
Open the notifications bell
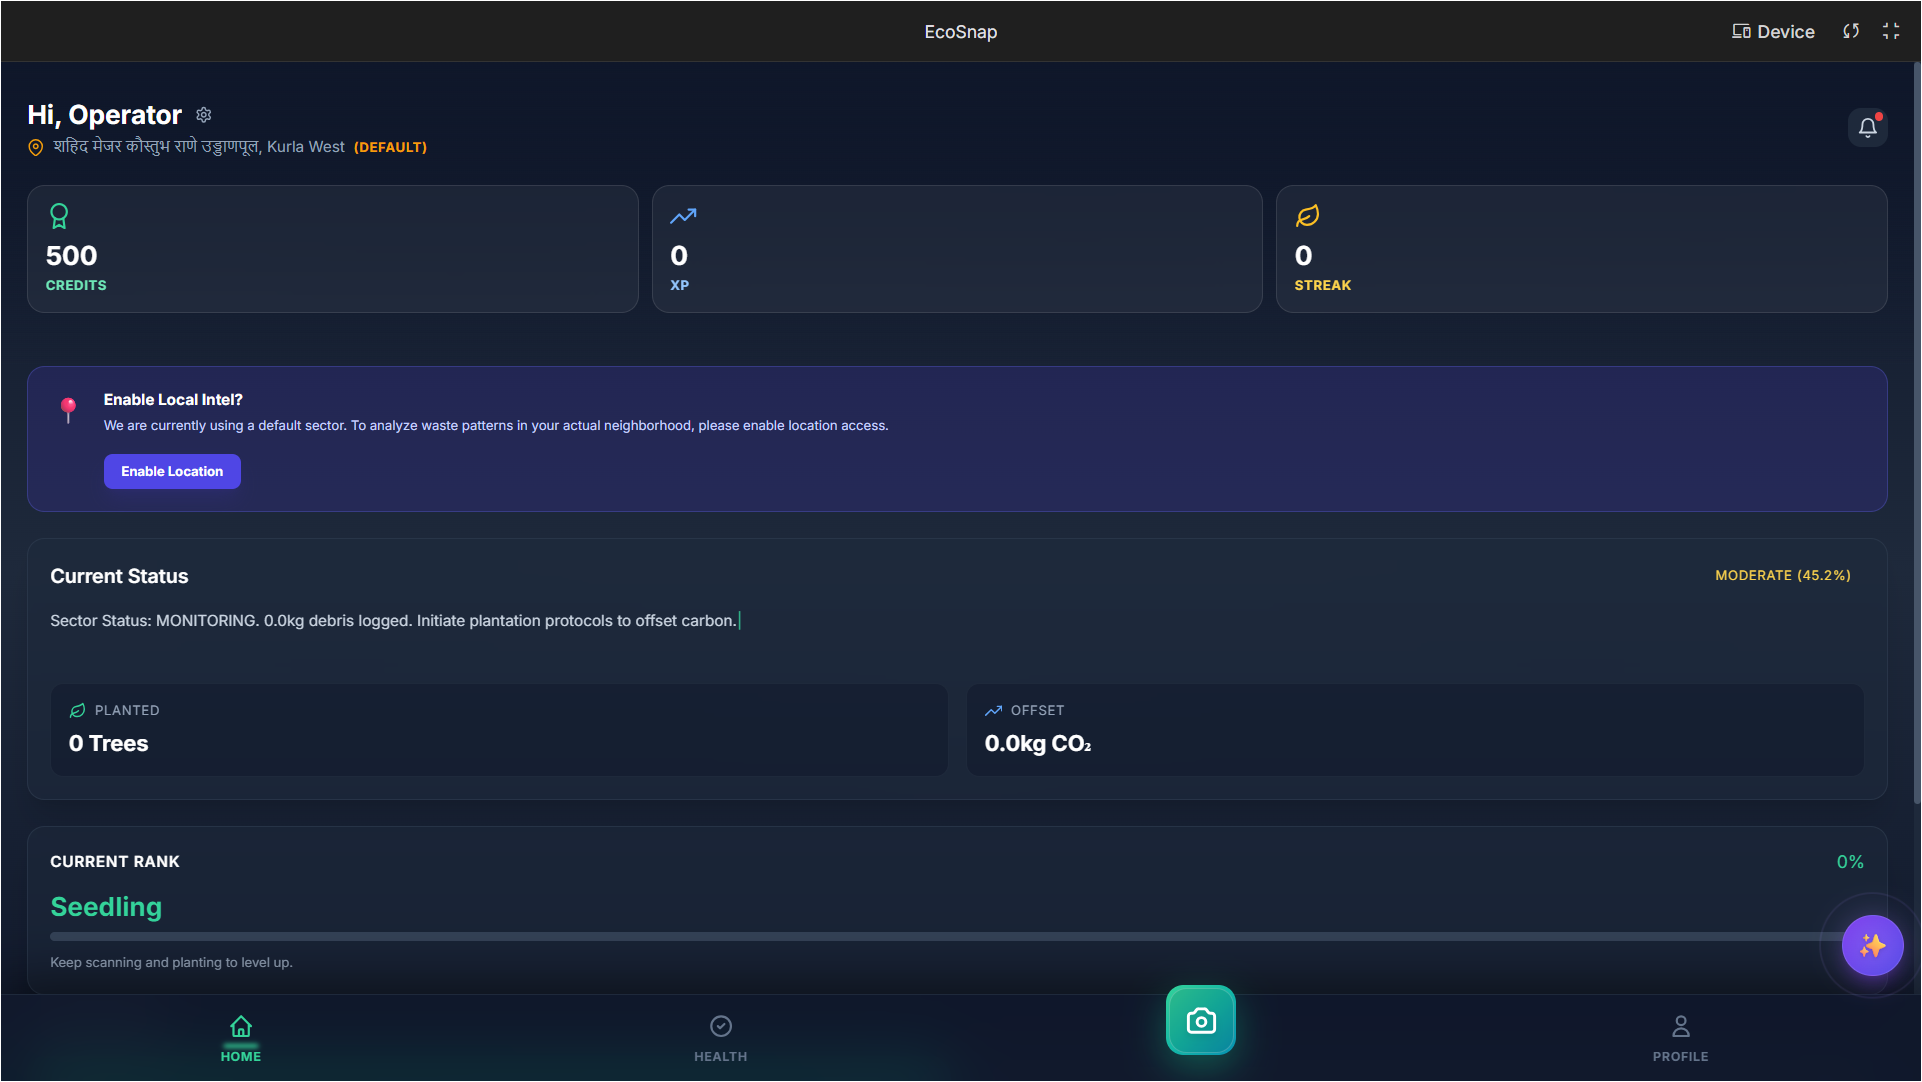[x=1867, y=128]
